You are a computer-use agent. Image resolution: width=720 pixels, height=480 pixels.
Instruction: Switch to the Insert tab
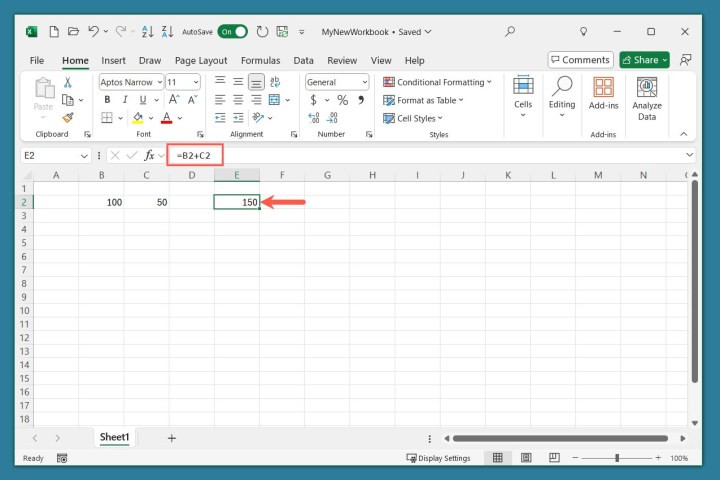[113, 60]
